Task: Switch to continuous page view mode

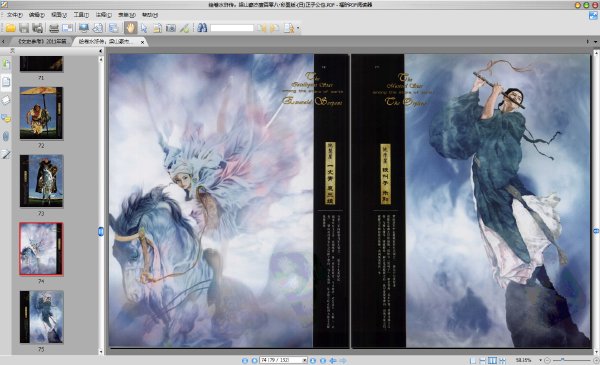Action: [x=483, y=360]
